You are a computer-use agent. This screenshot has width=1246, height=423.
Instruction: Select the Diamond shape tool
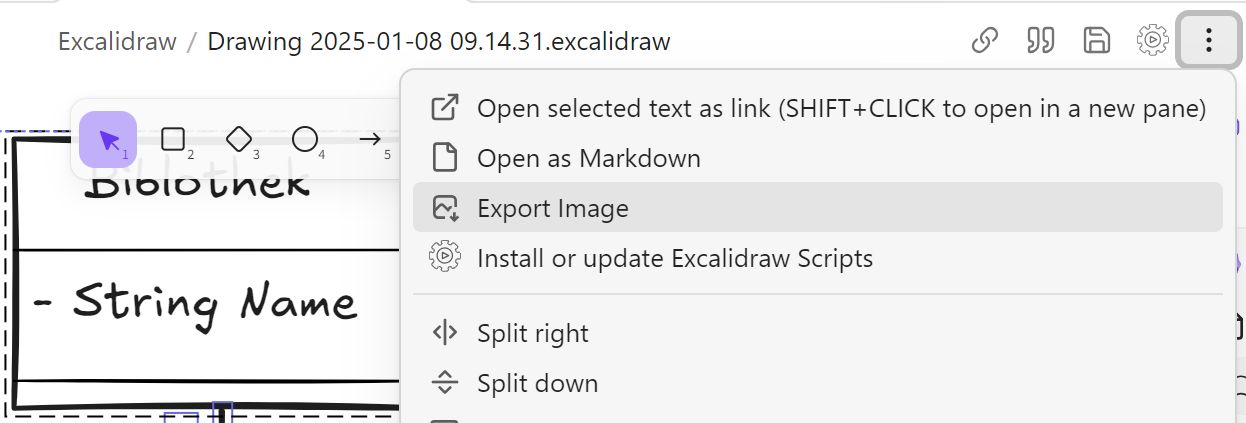[x=239, y=139]
